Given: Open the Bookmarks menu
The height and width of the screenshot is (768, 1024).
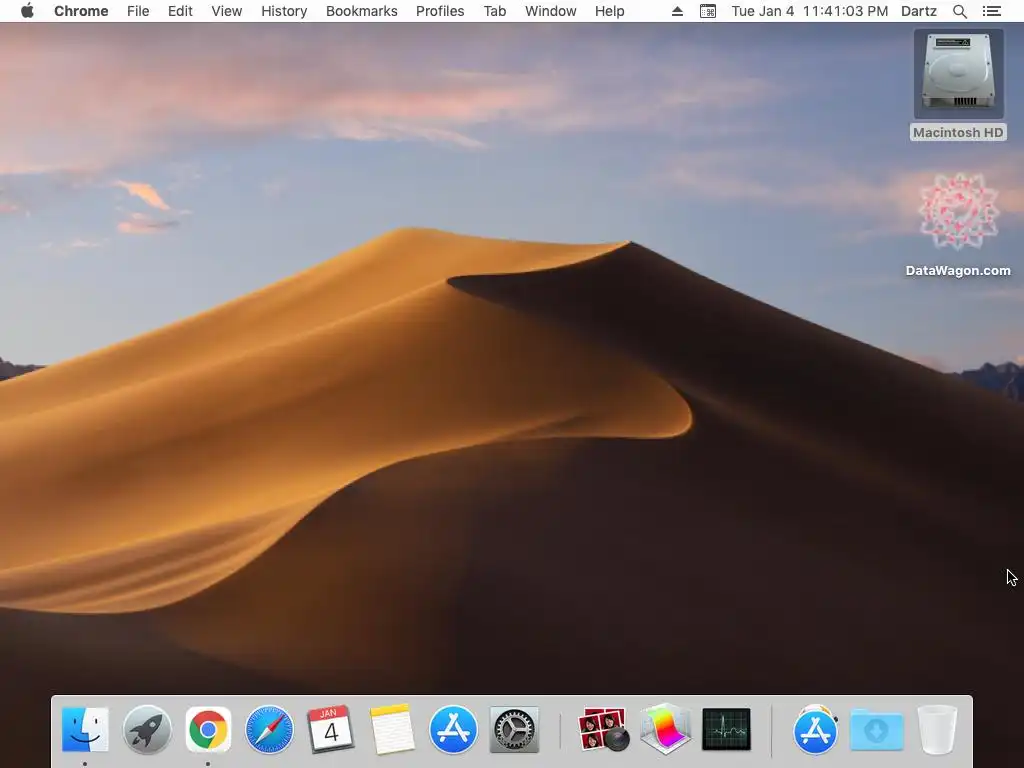Looking at the screenshot, I should point(361,11).
